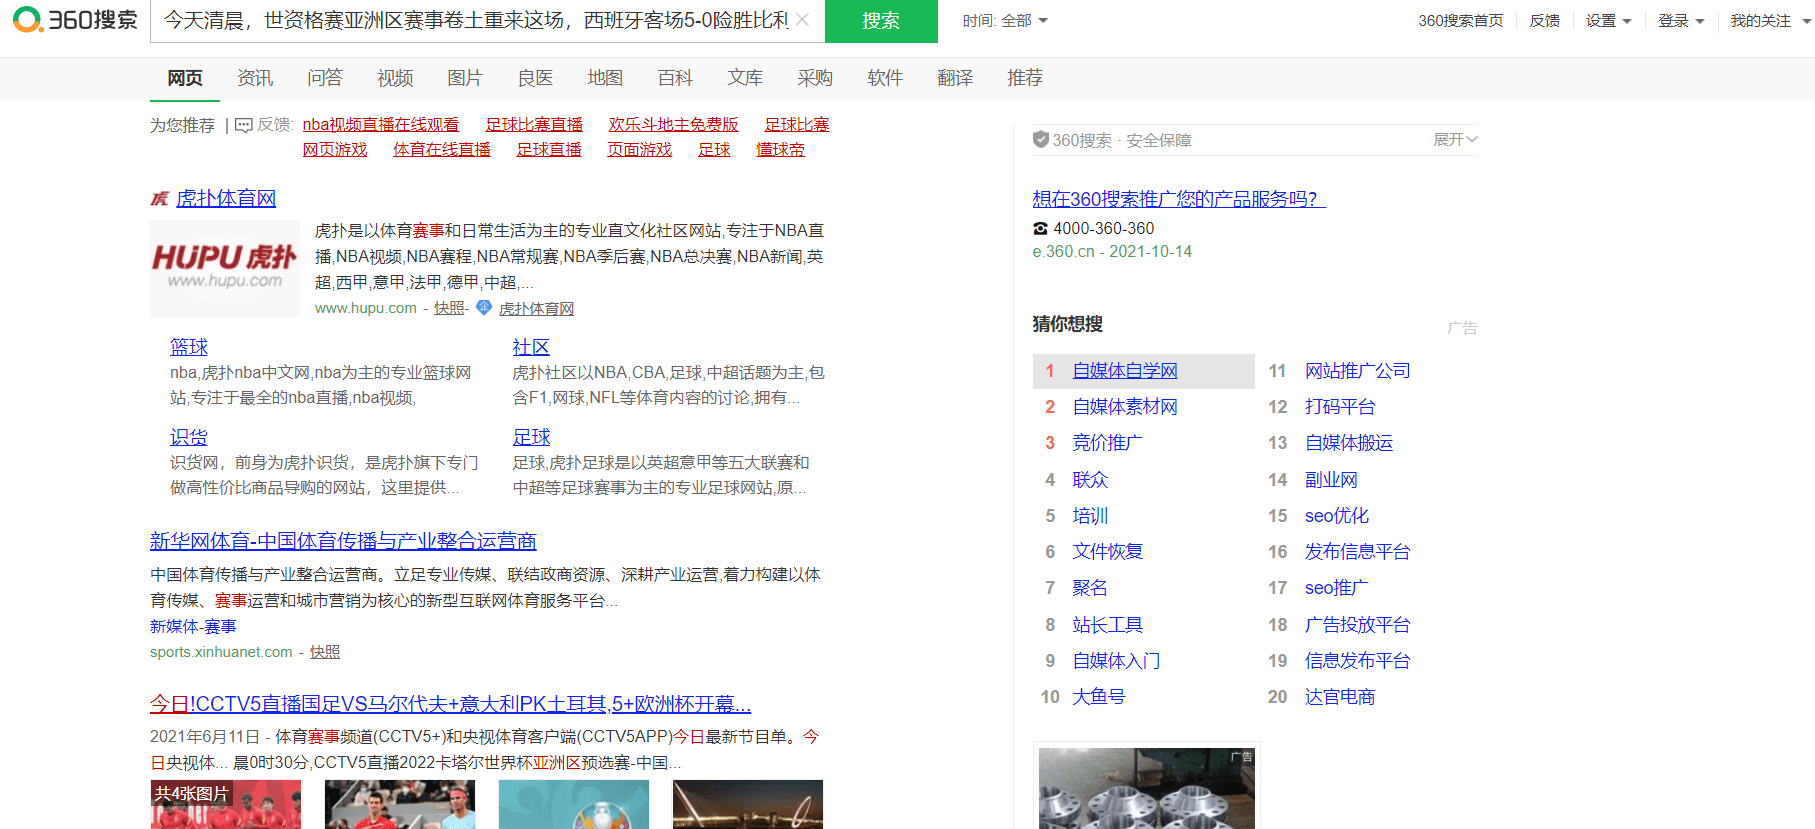
Task: Open the 时间: 全部 filter dropdown
Action: [1005, 20]
